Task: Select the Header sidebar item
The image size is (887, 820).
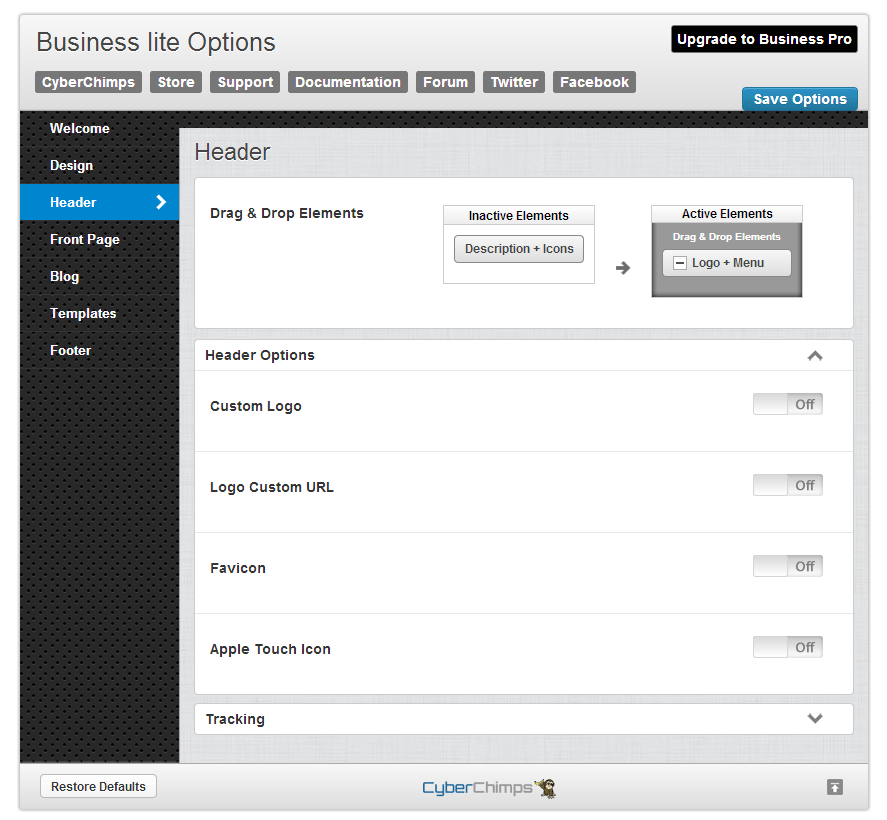Action: click(x=100, y=202)
